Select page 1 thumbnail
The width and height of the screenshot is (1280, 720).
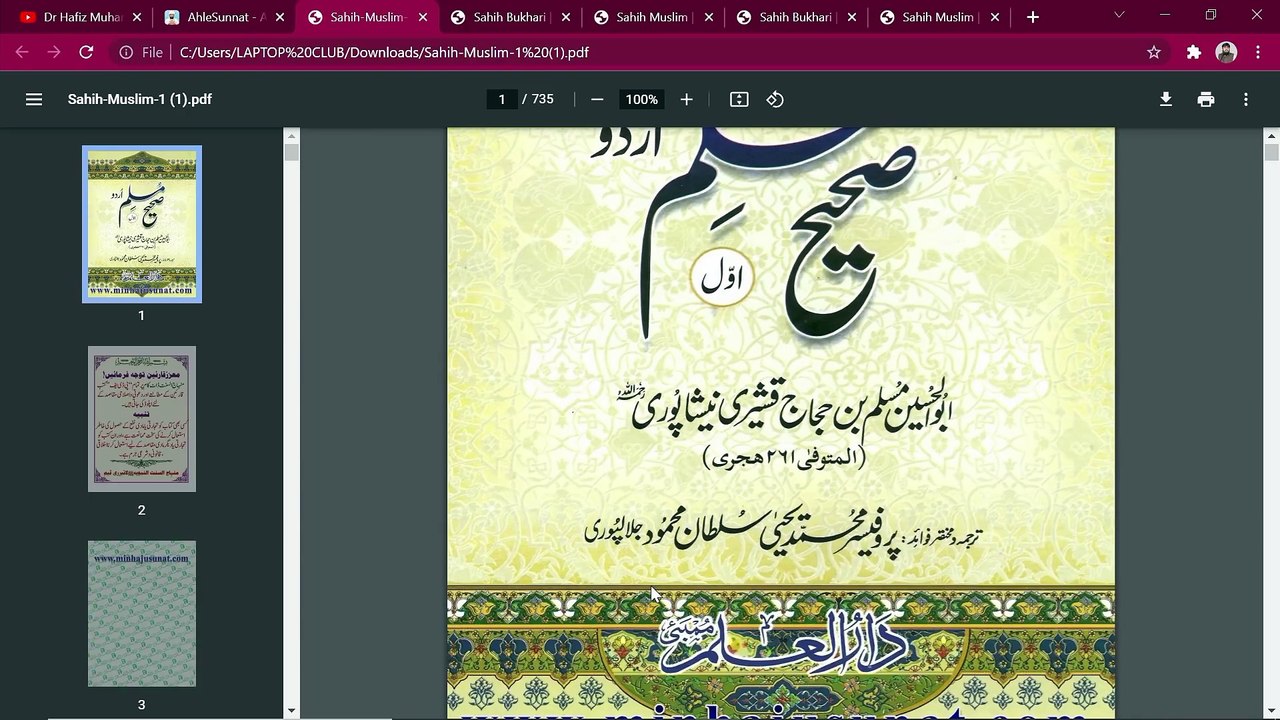click(x=142, y=224)
